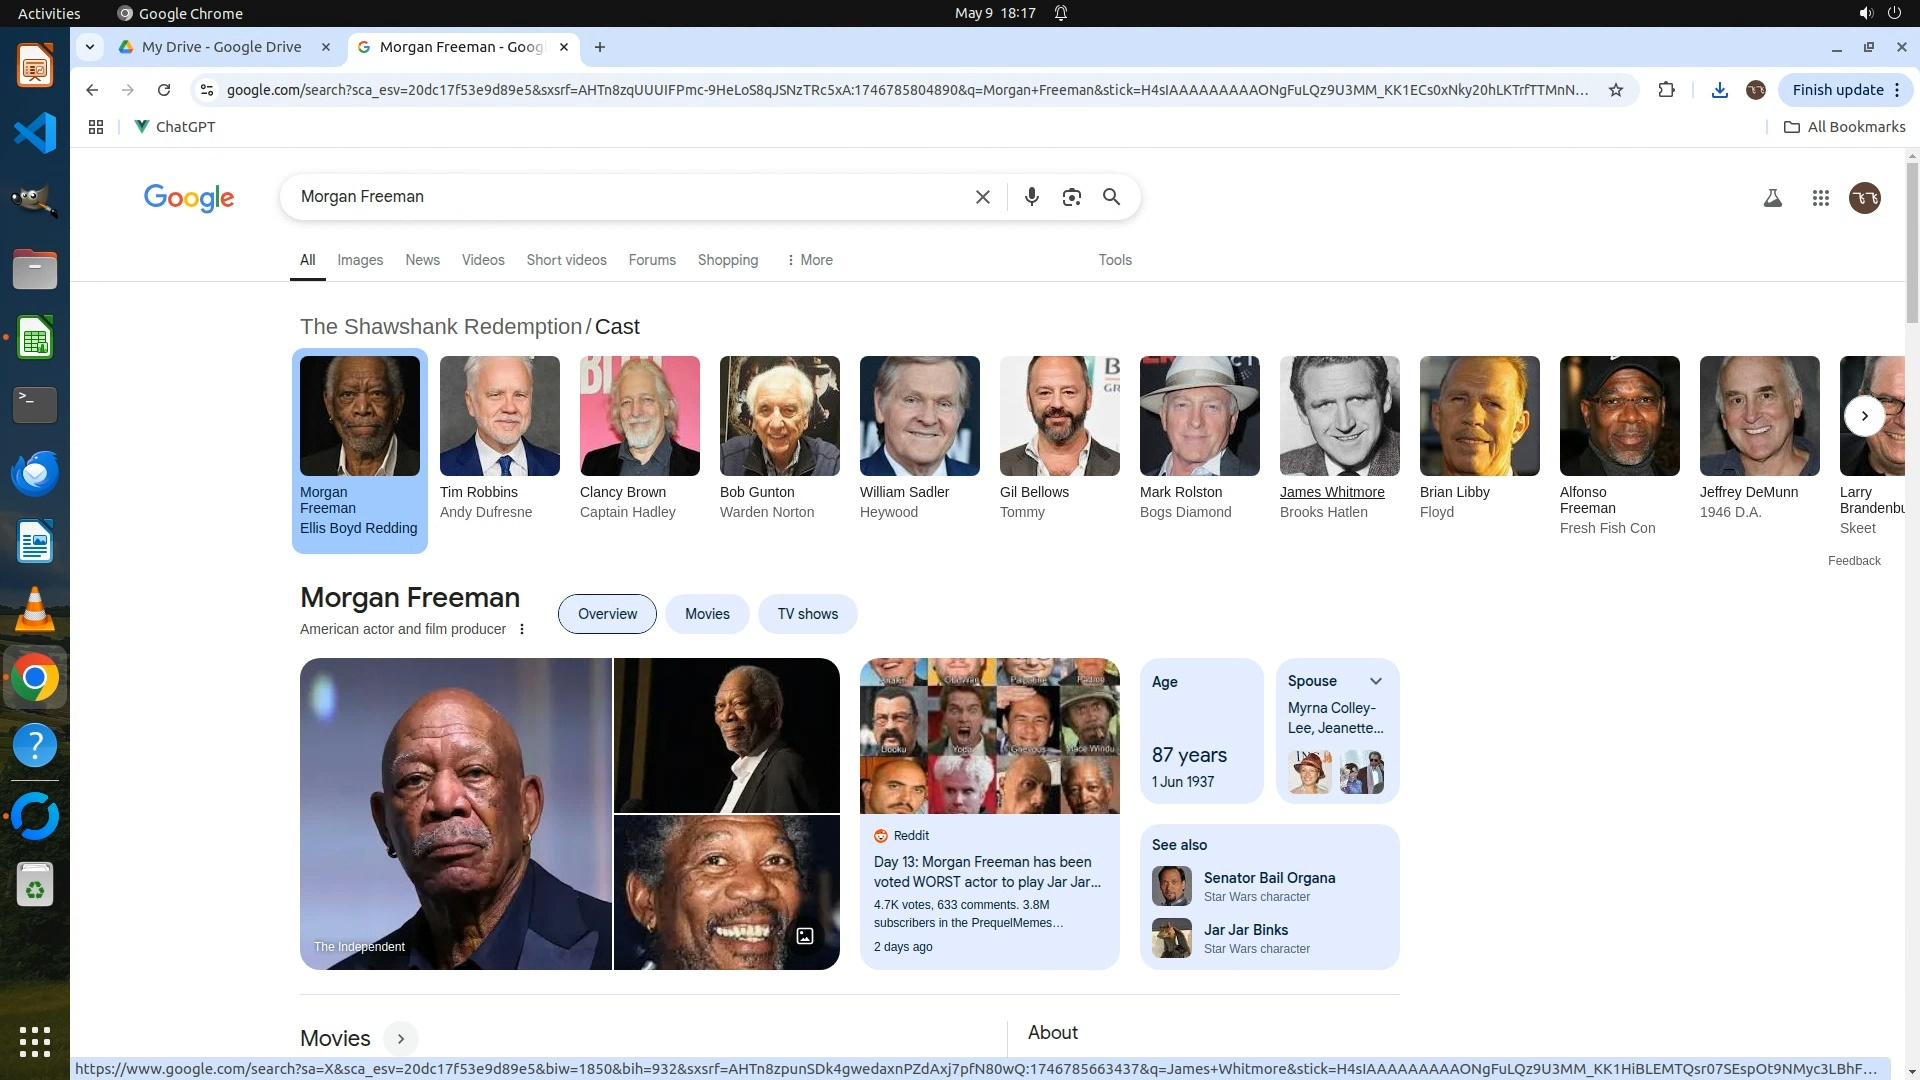1920x1080 pixels.
Task: Select the Movies filter chip
Action: (x=707, y=614)
